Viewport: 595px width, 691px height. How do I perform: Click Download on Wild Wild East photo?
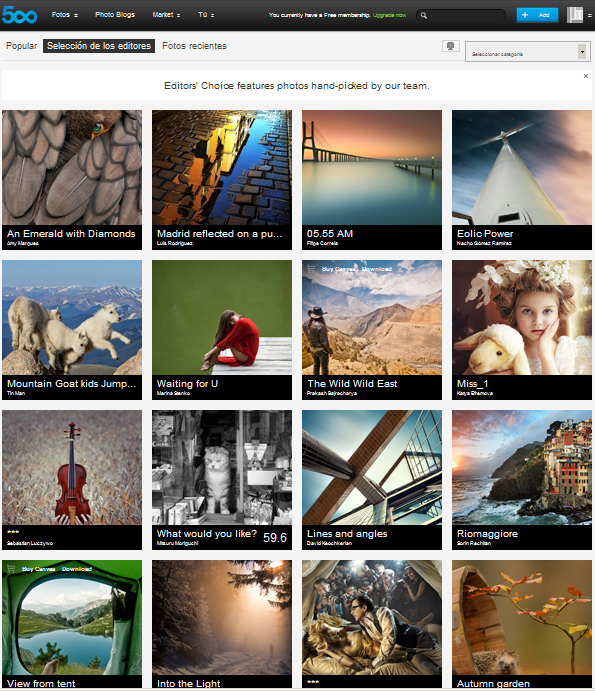[x=377, y=269]
